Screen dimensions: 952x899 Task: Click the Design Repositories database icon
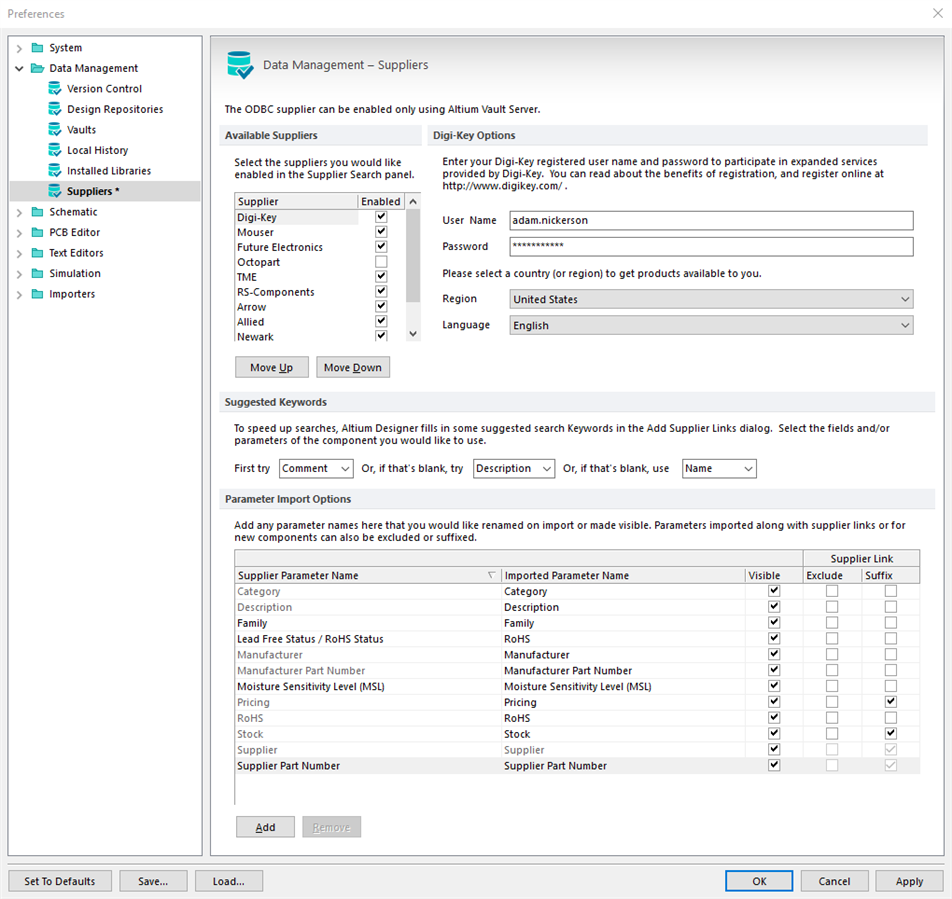(x=55, y=109)
